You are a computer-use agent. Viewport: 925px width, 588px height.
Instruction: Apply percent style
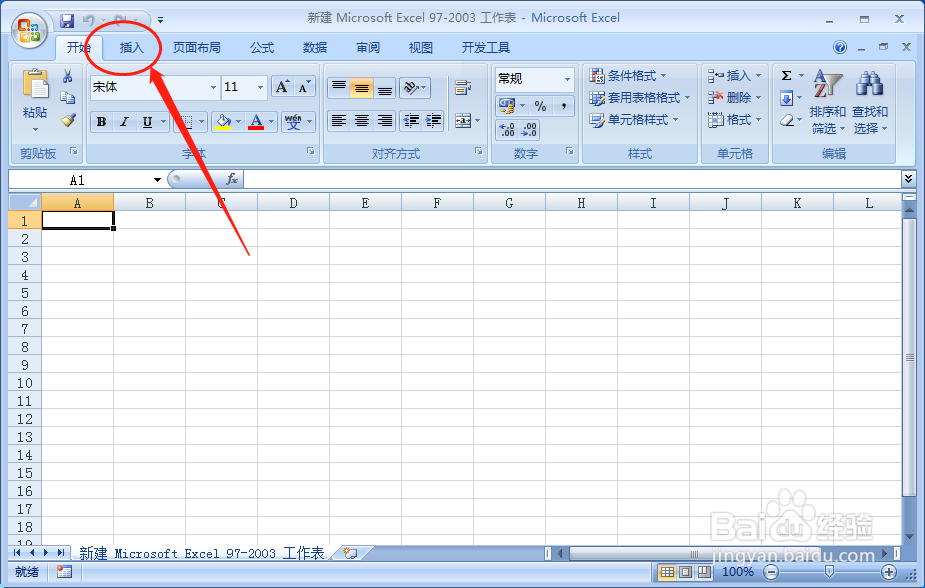point(540,106)
